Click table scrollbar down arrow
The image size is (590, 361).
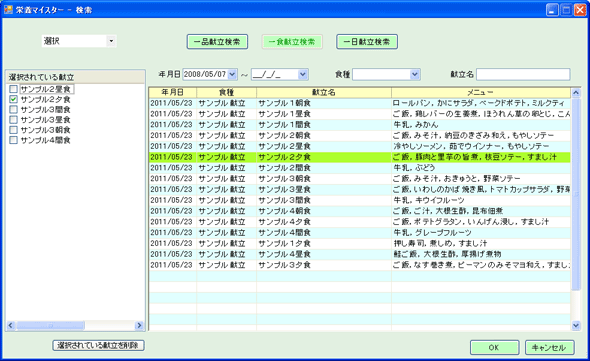click(x=576, y=325)
